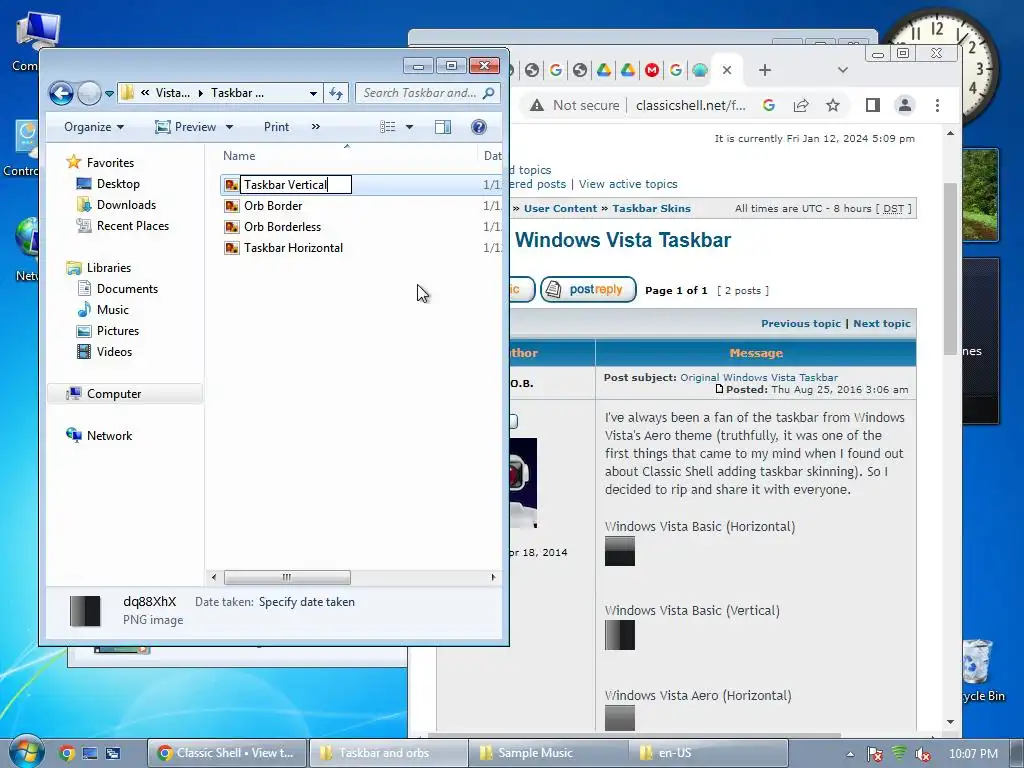Open the Videos library
This screenshot has width=1024, height=768.
(114, 351)
